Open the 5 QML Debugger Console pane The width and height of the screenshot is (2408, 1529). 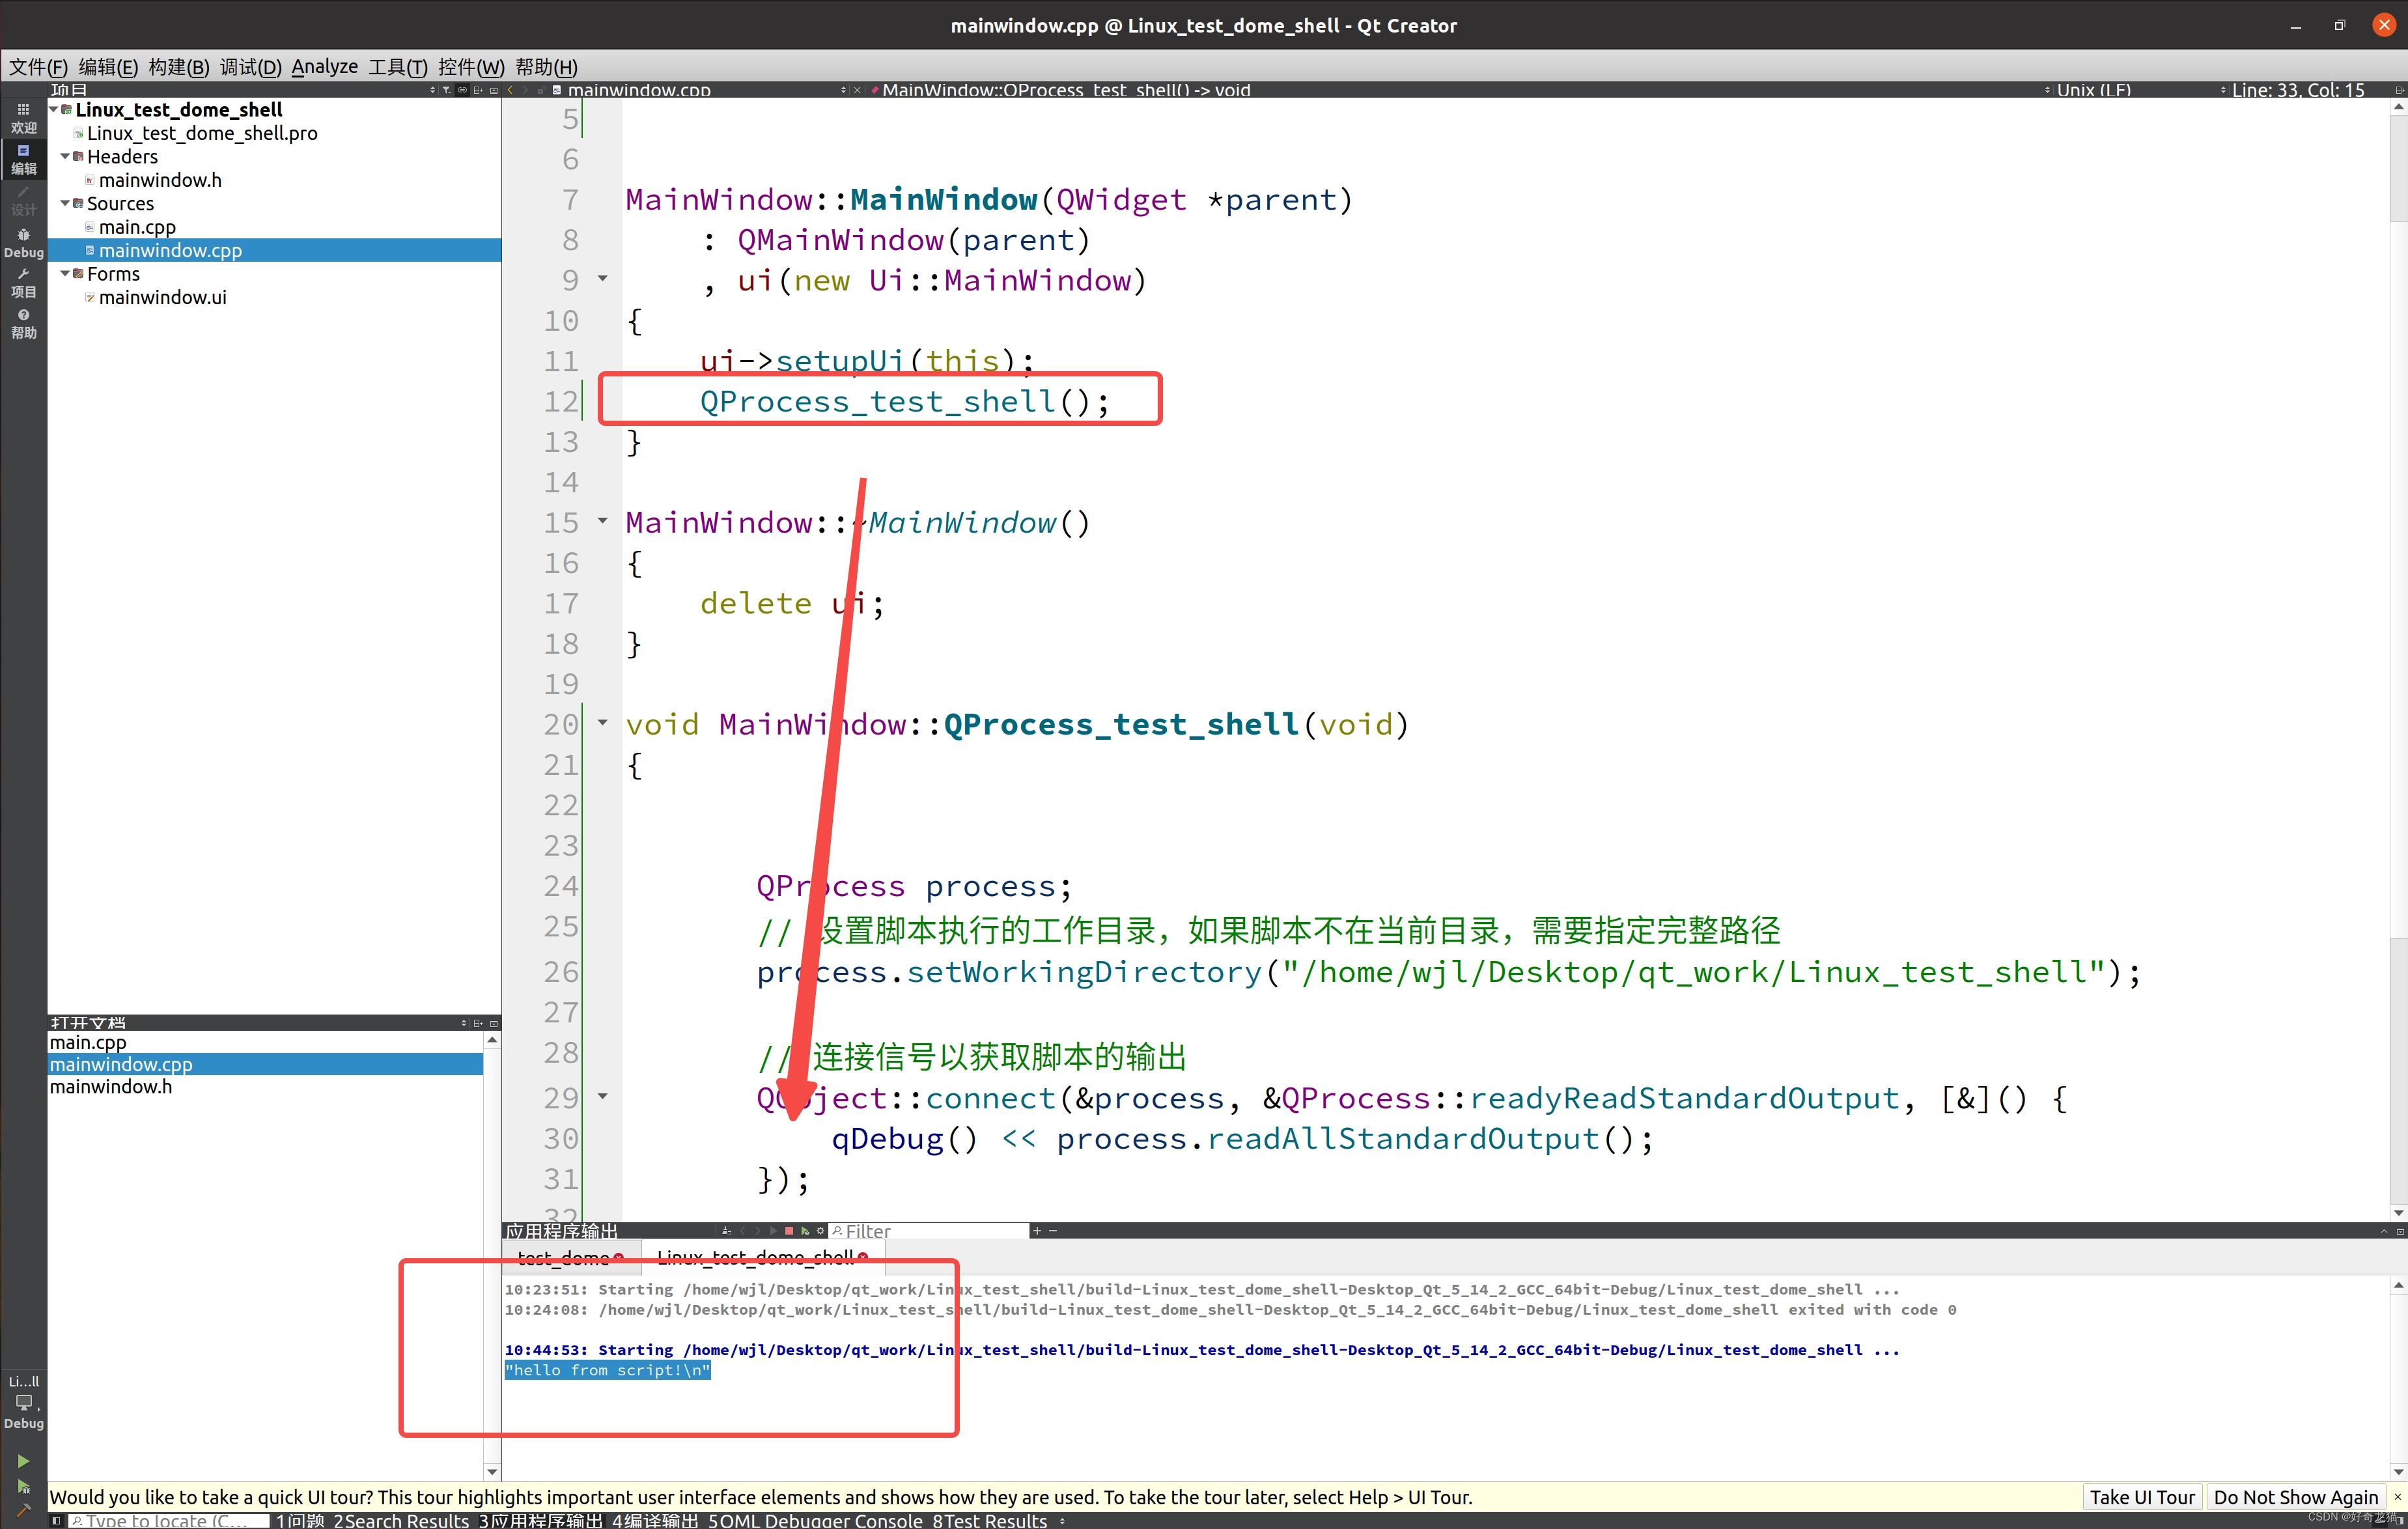[x=815, y=1520]
